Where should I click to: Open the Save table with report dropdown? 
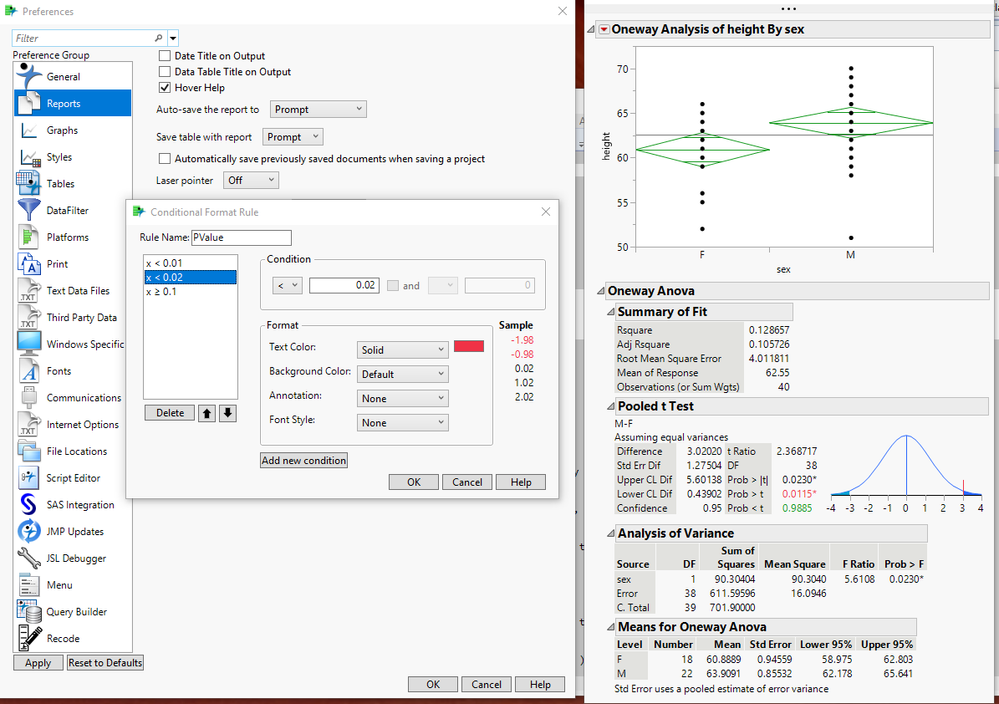click(x=292, y=137)
